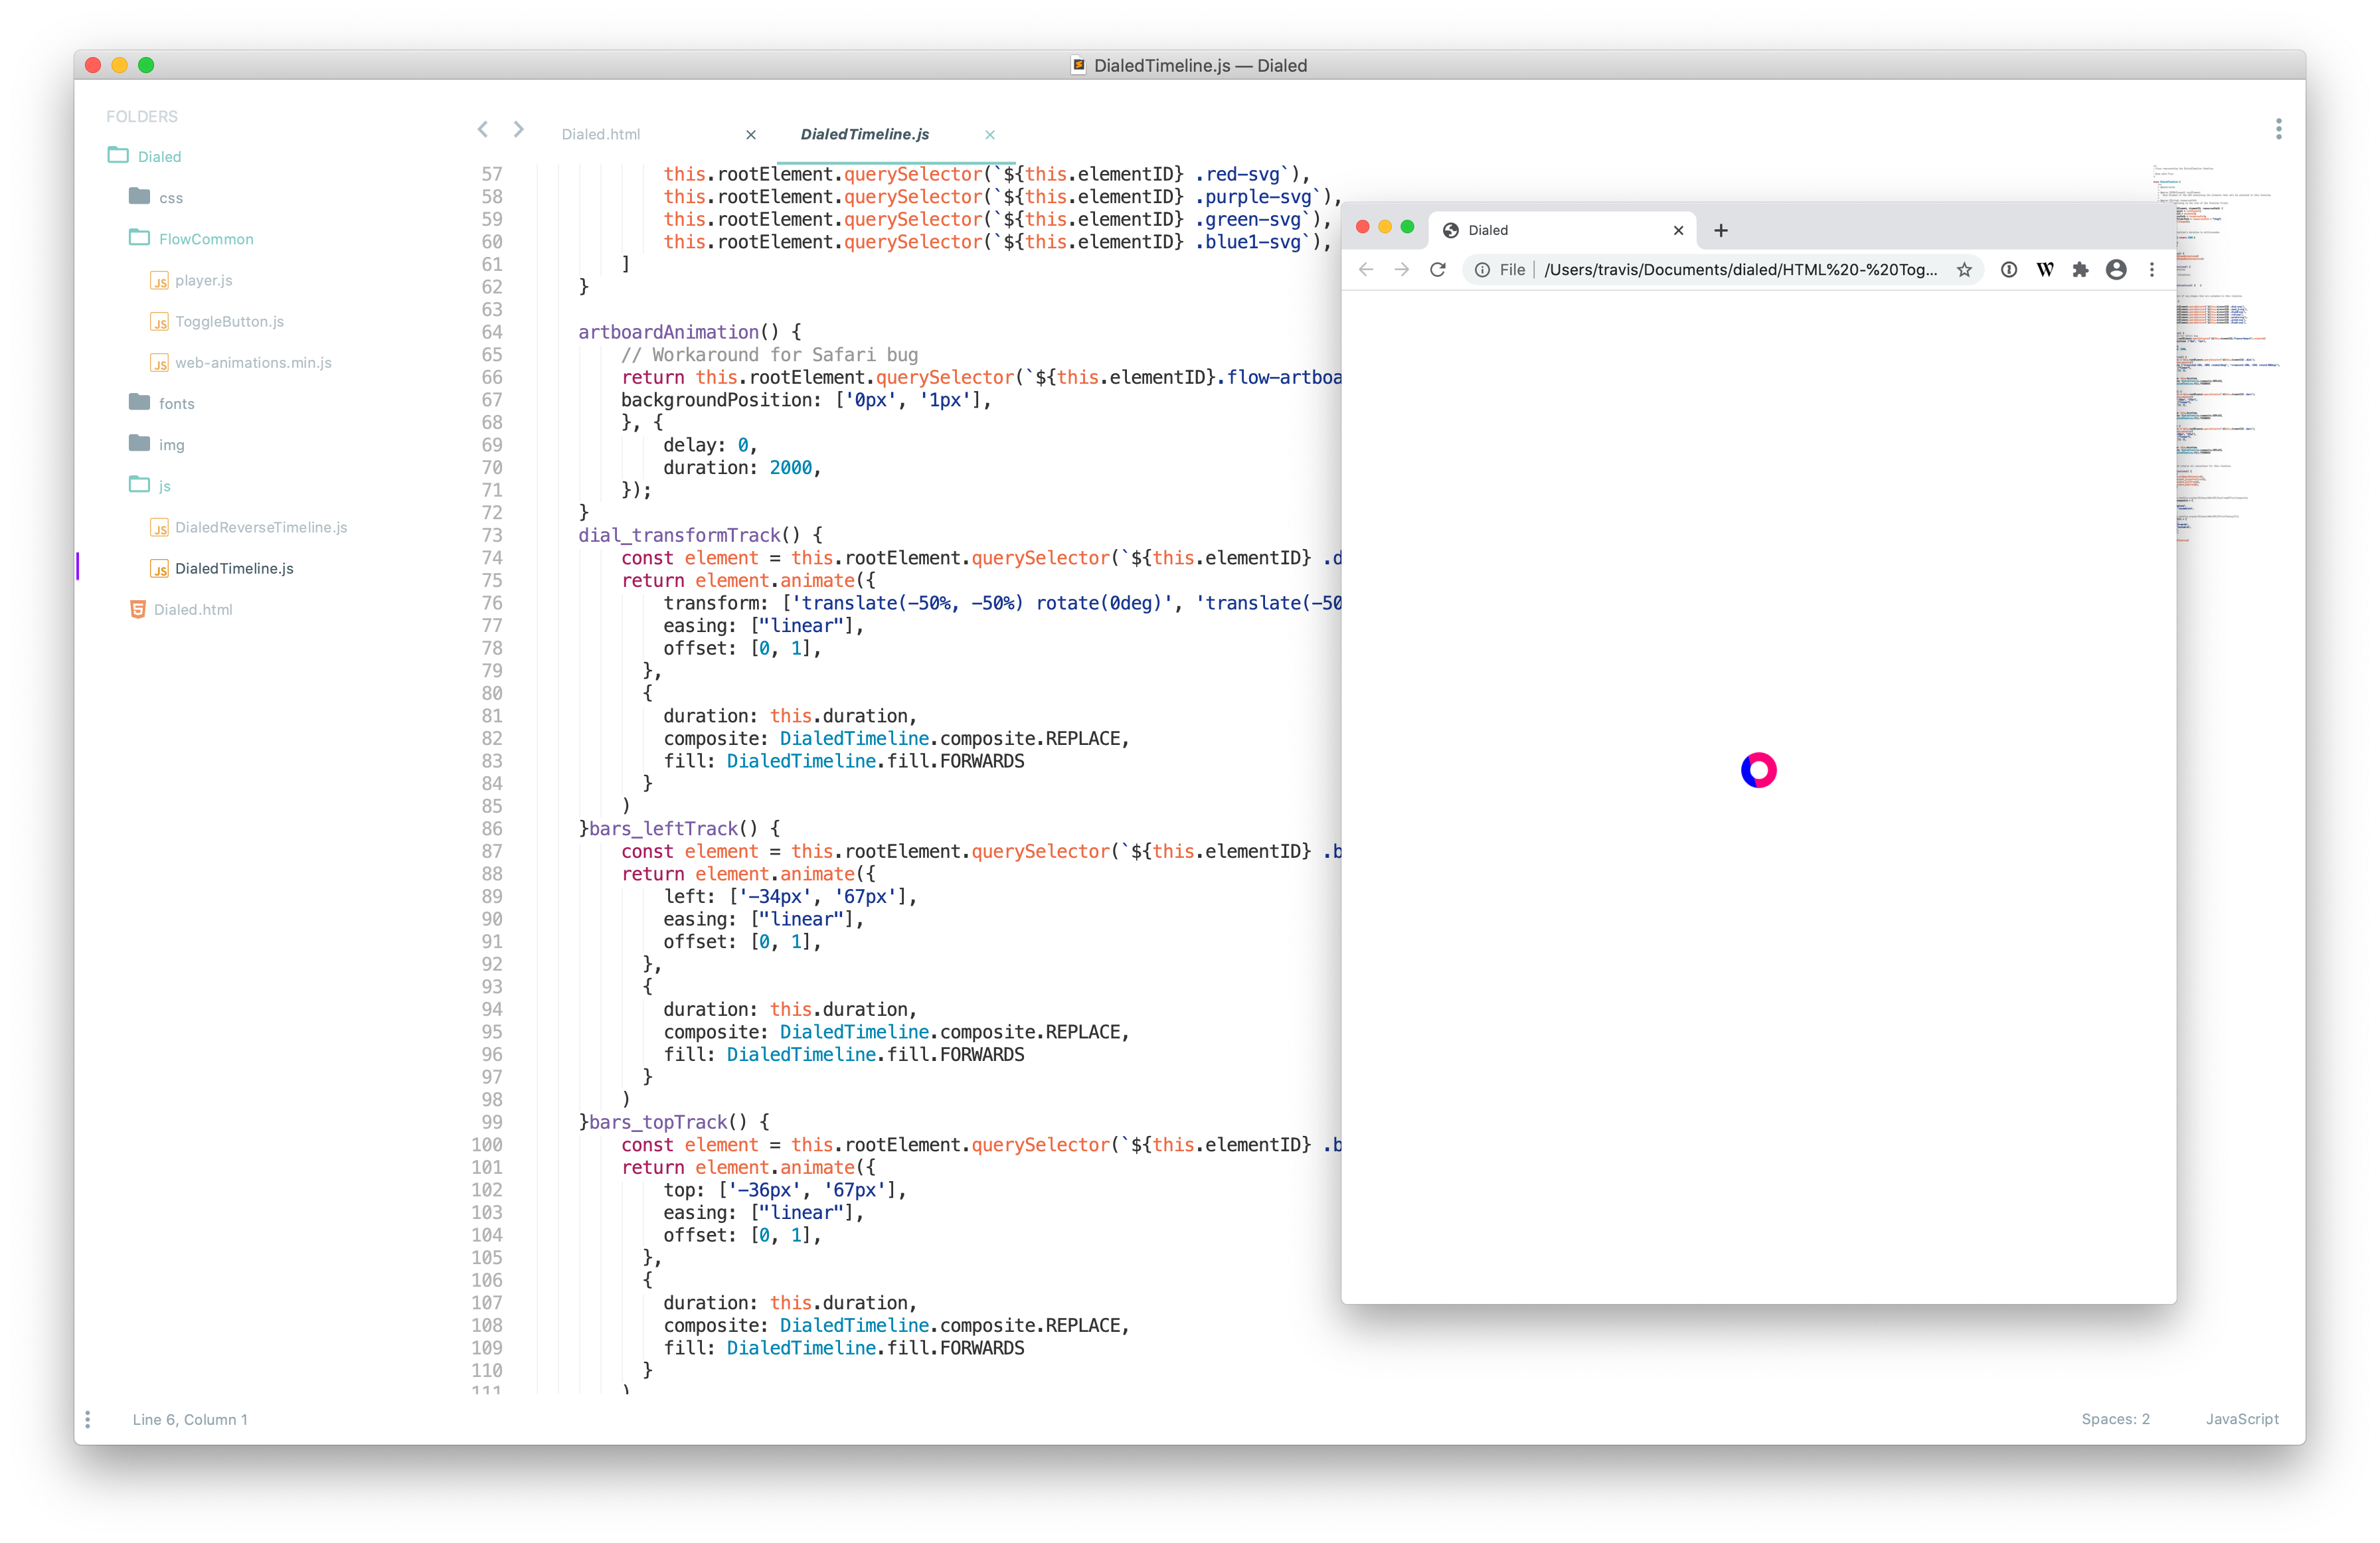The width and height of the screenshot is (2380, 1543).
Task: Click the css folder icon
Action: point(139,196)
